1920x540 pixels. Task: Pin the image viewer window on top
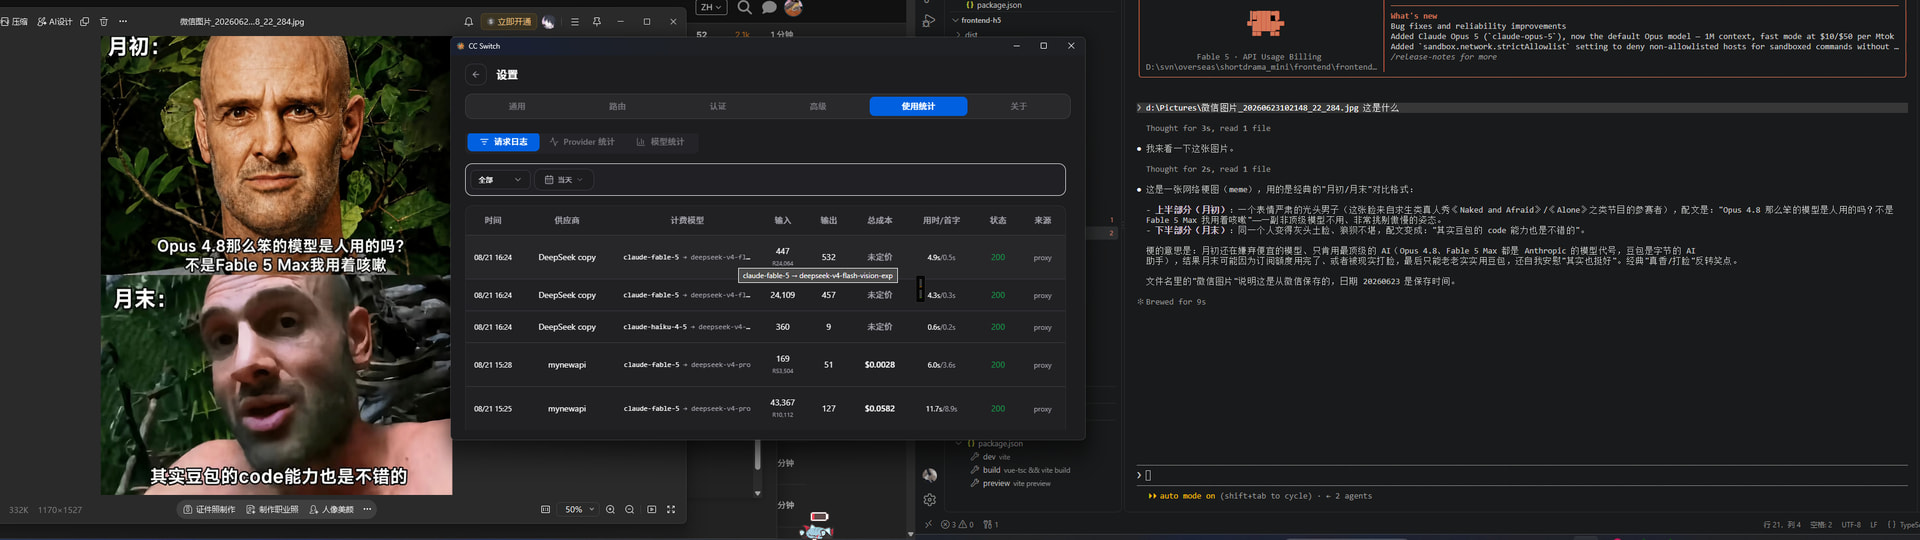click(597, 21)
